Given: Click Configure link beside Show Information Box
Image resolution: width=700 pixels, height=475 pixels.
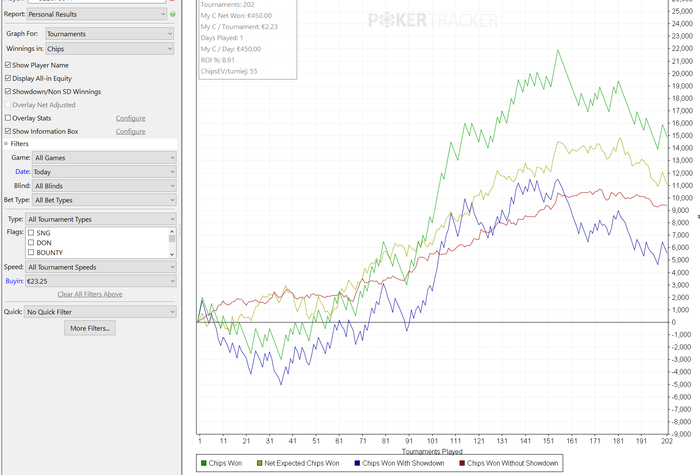Looking at the screenshot, I should (130, 131).
